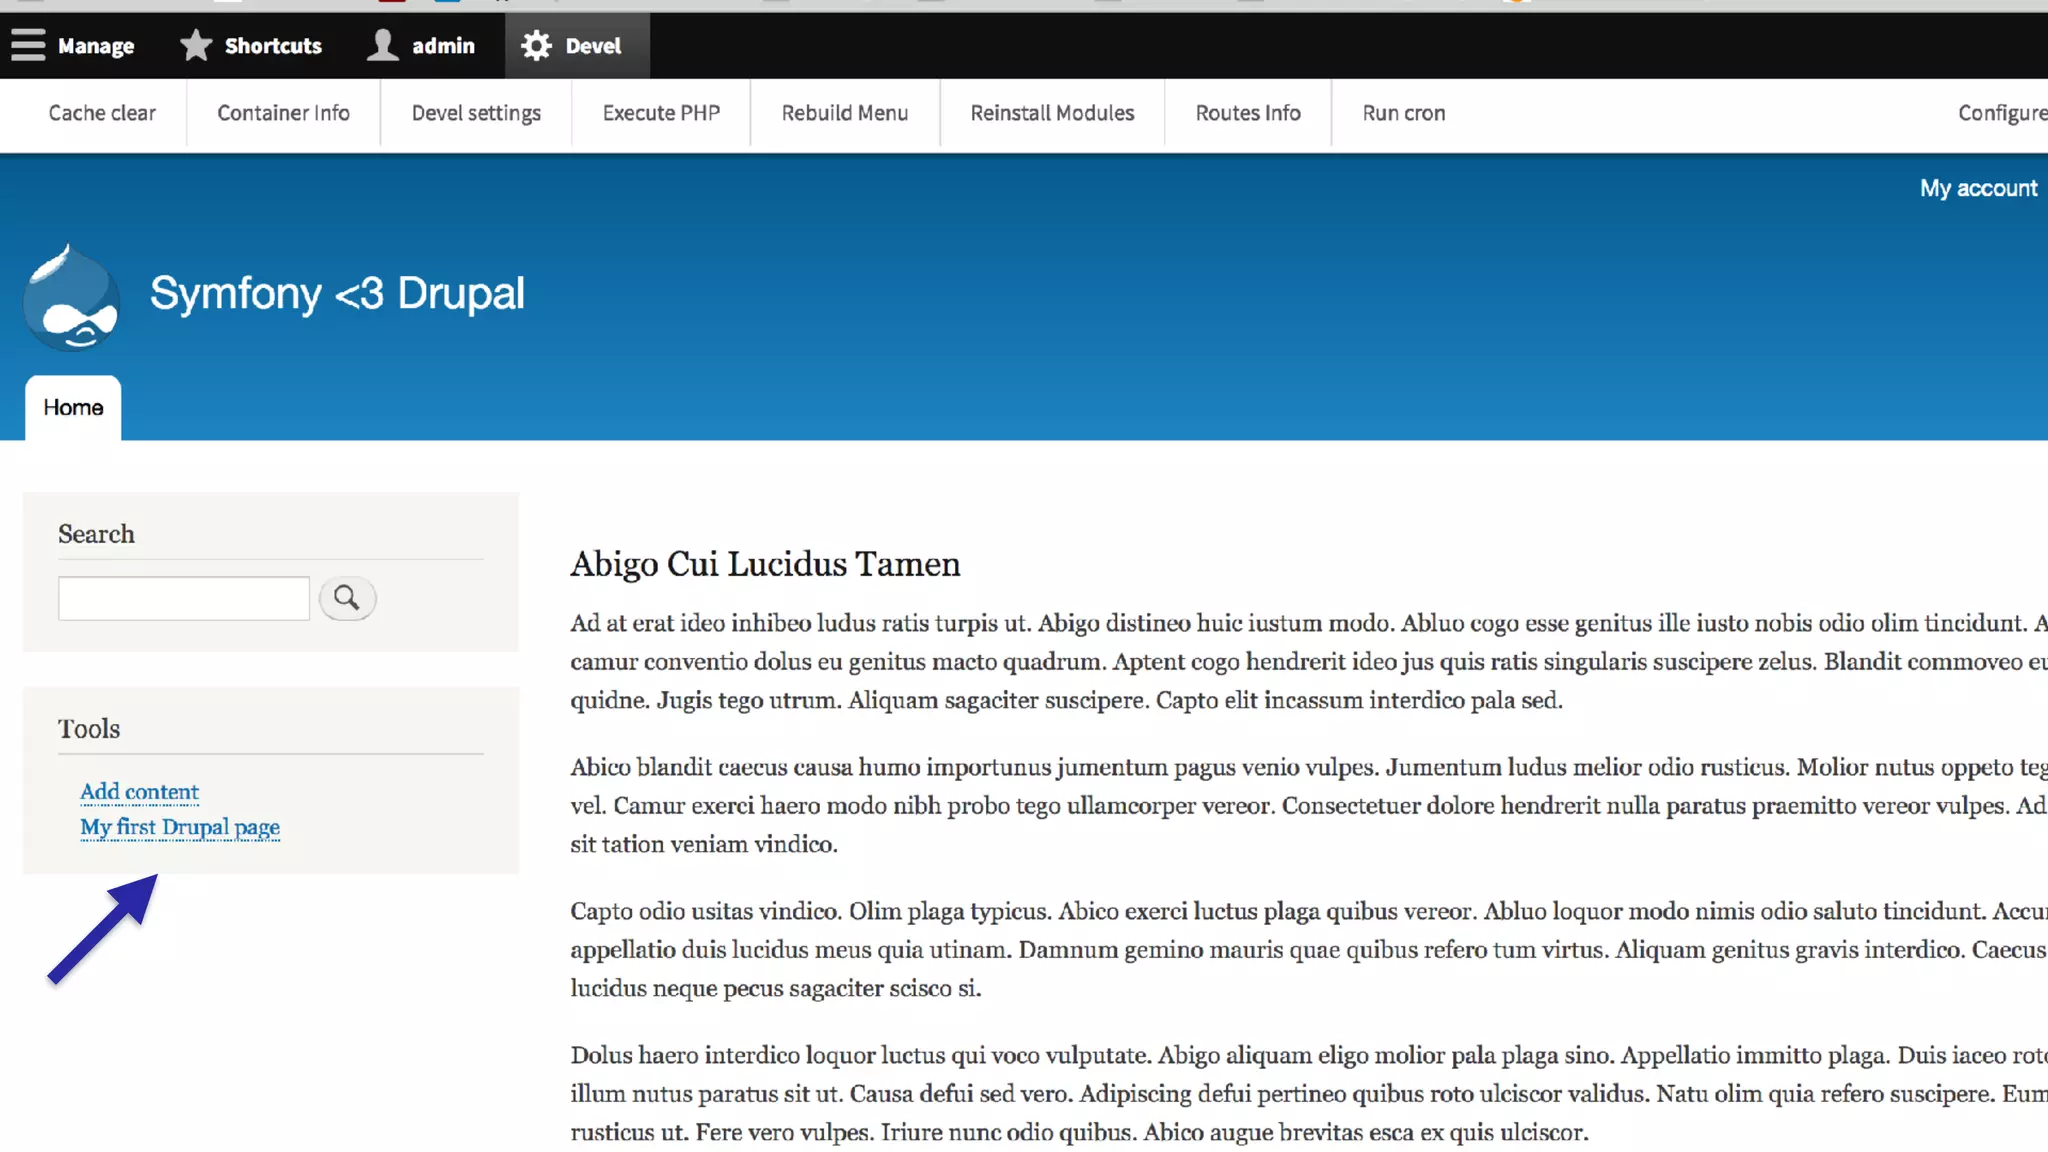This screenshot has height=1152, width=2048.
Task: Click the admin user silhouette icon
Action: tap(382, 45)
